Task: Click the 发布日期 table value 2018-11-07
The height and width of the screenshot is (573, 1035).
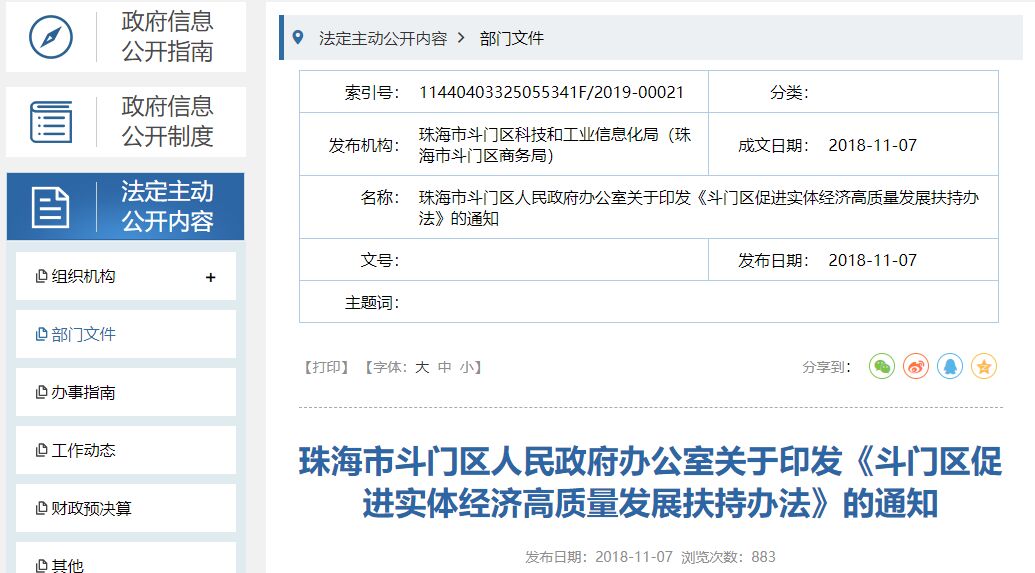Action: pyautogui.click(x=873, y=260)
